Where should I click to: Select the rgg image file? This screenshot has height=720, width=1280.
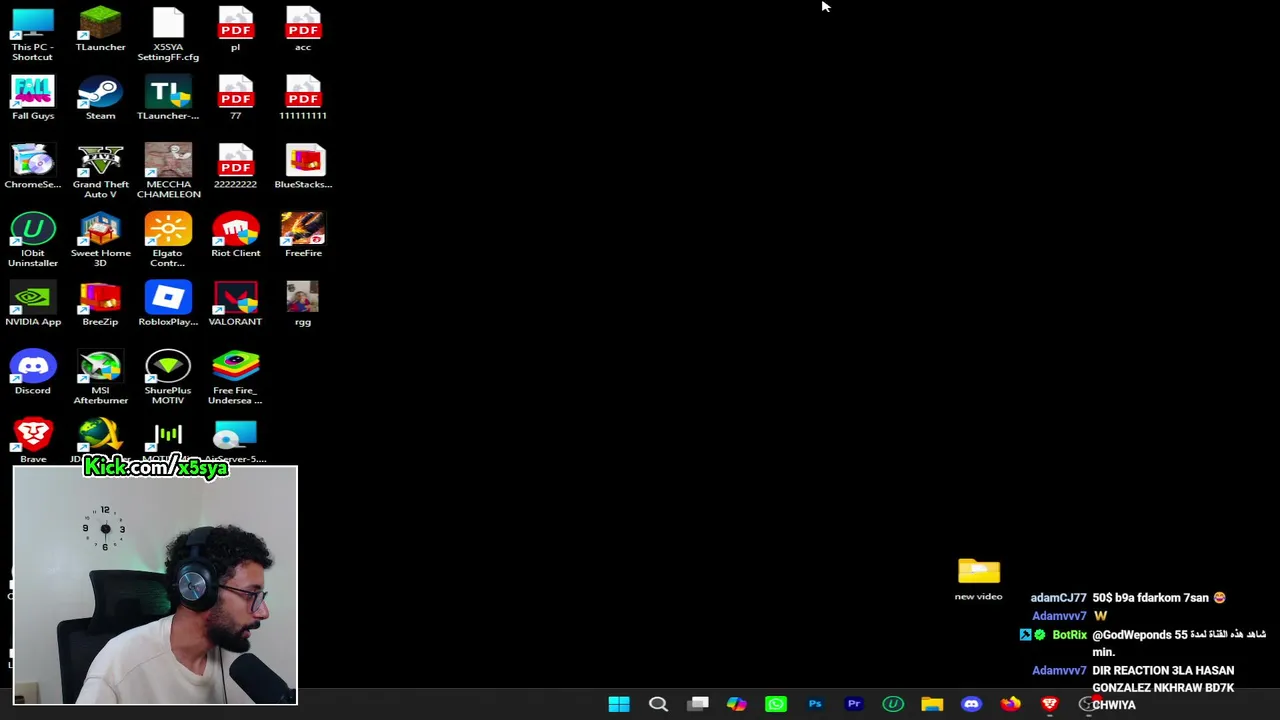(303, 304)
